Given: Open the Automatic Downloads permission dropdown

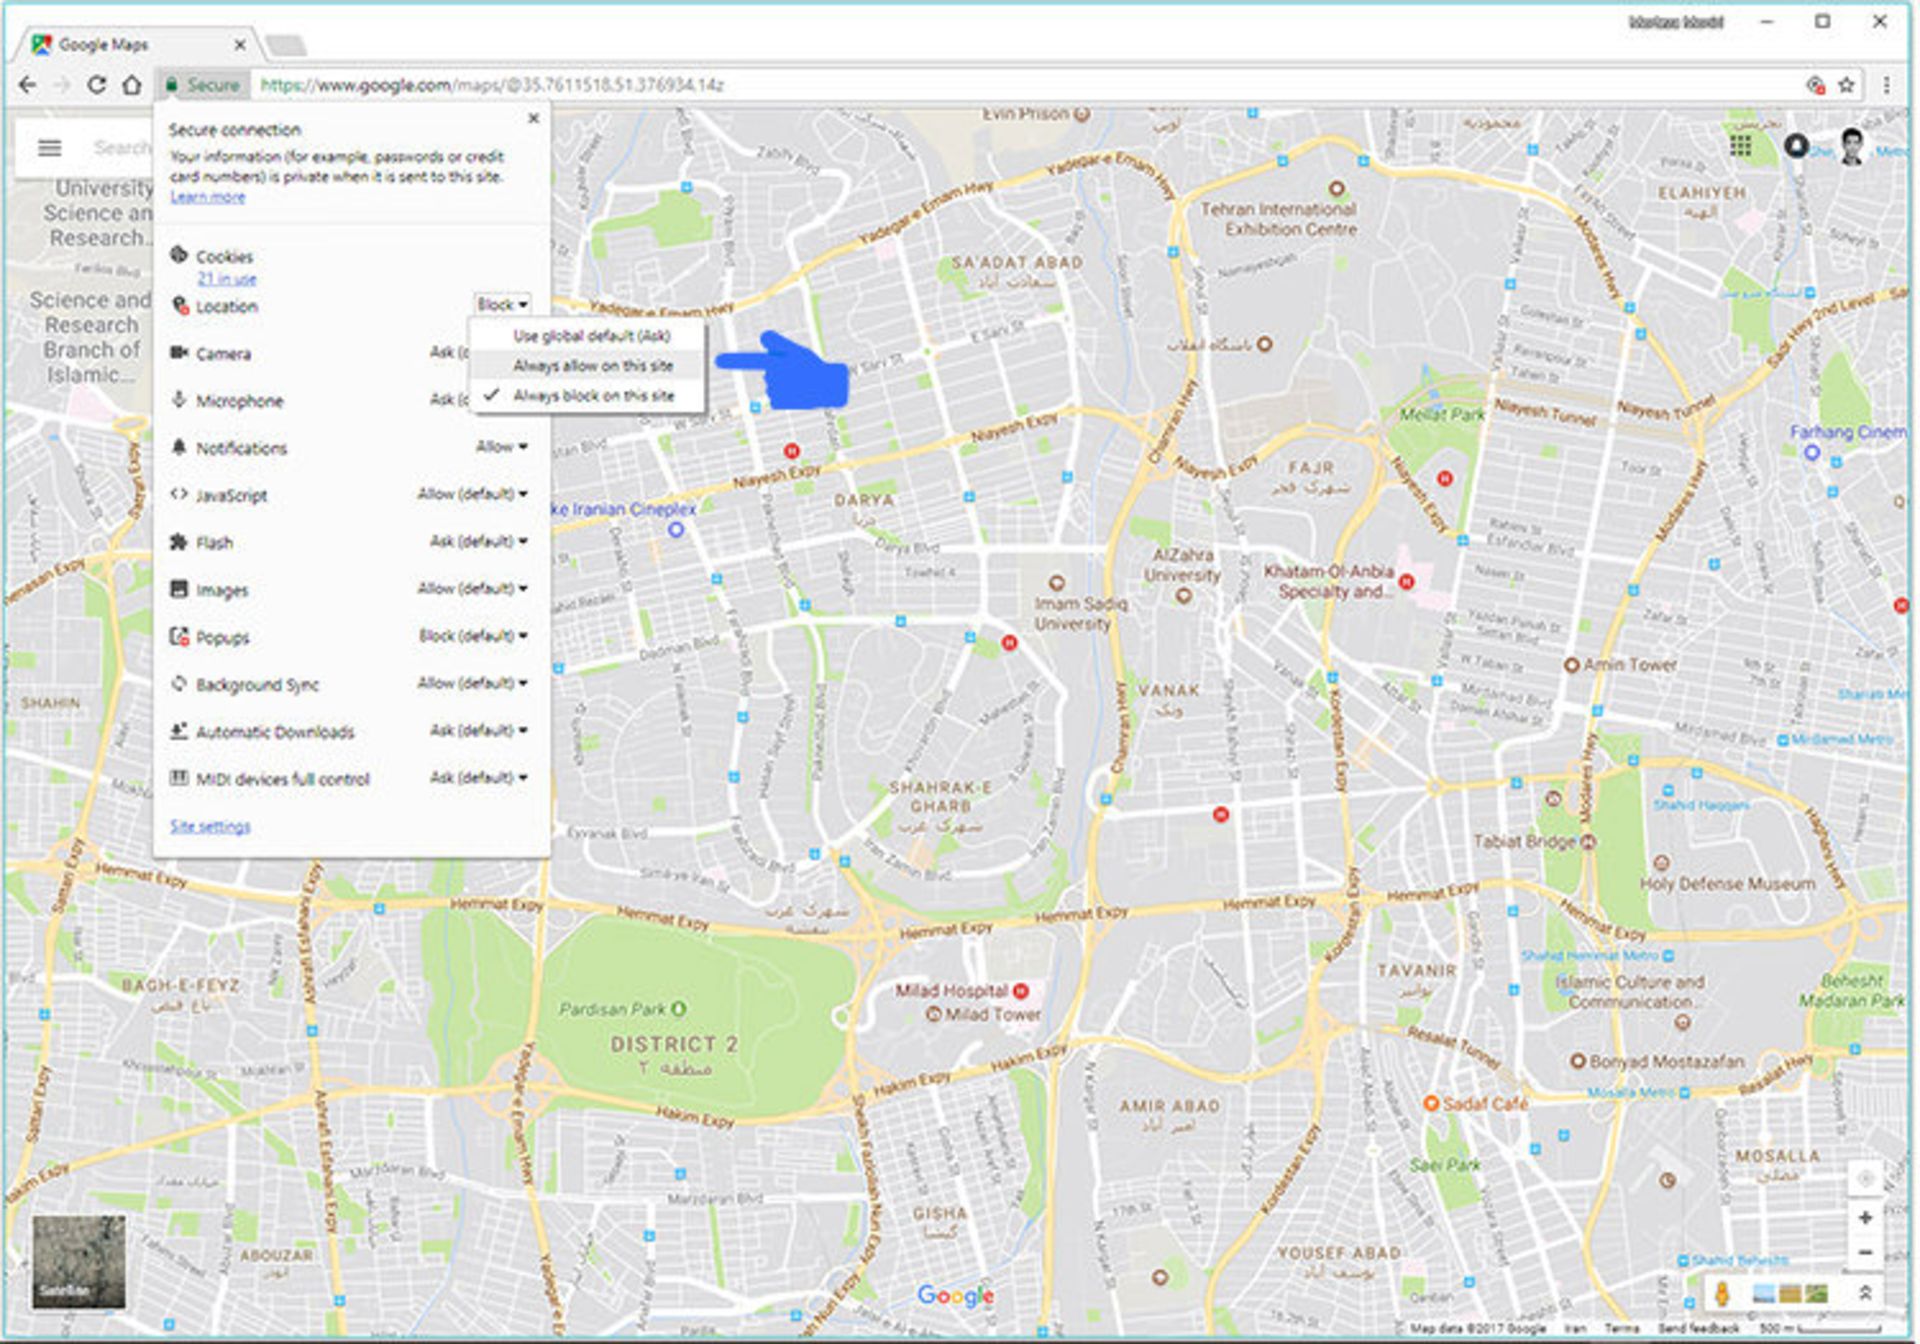Looking at the screenshot, I should (478, 730).
